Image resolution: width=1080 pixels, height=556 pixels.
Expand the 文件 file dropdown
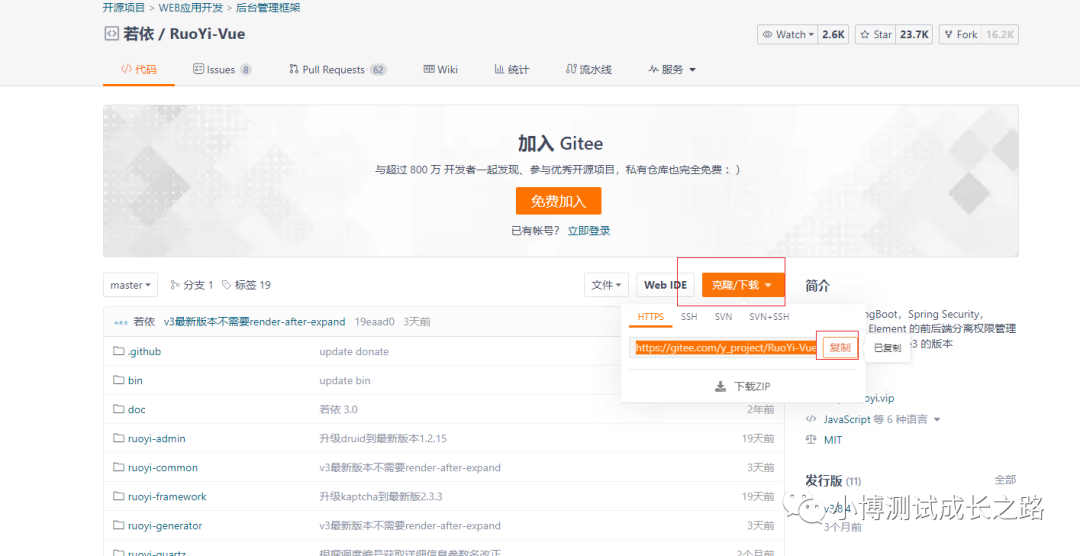click(x=606, y=285)
